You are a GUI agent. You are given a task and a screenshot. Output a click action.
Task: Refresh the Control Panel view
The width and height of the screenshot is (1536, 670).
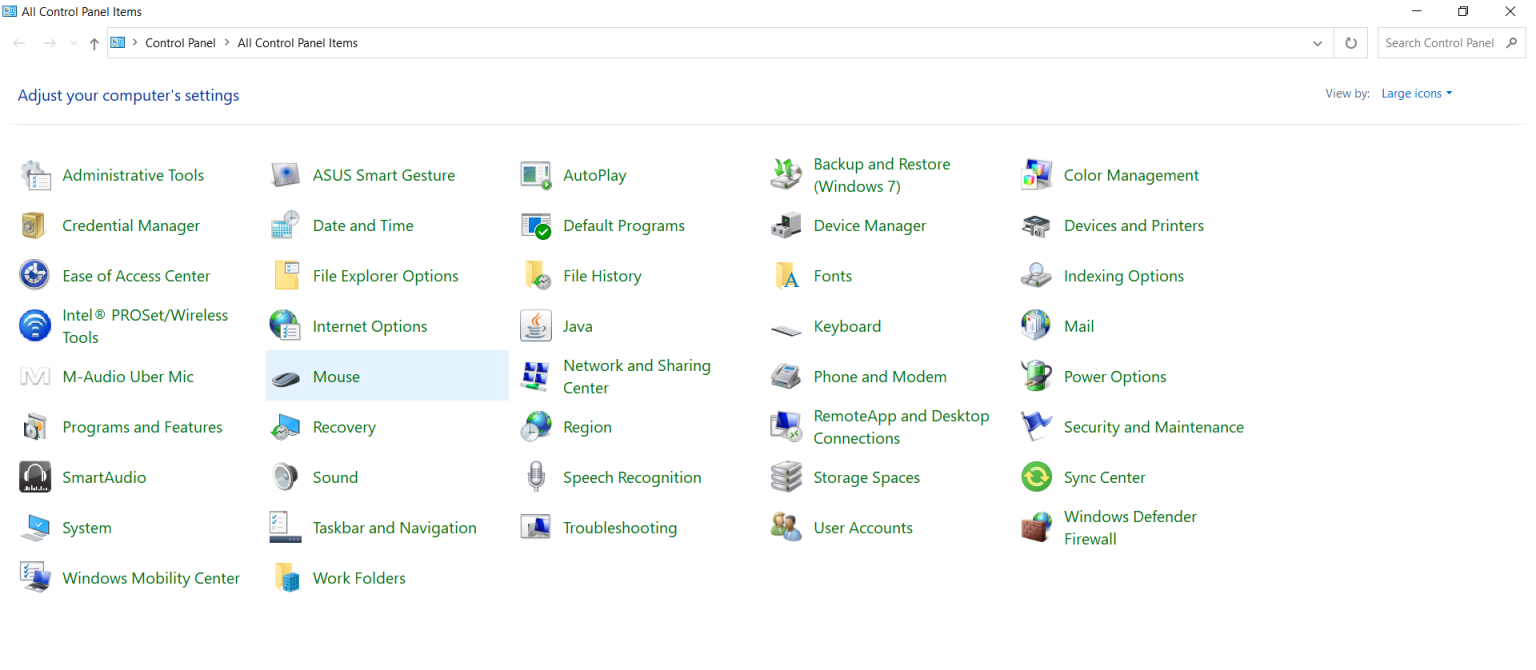pyautogui.click(x=1350, y=43)
